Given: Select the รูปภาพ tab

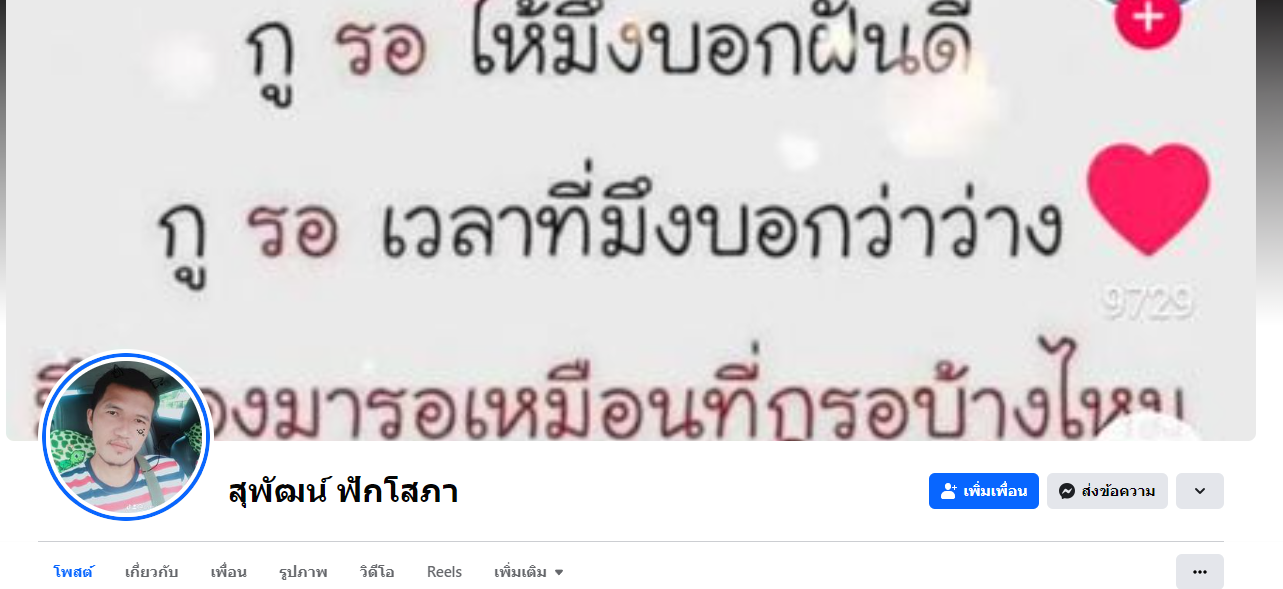Looking at the screenshot, I should [x=303, y=572].
